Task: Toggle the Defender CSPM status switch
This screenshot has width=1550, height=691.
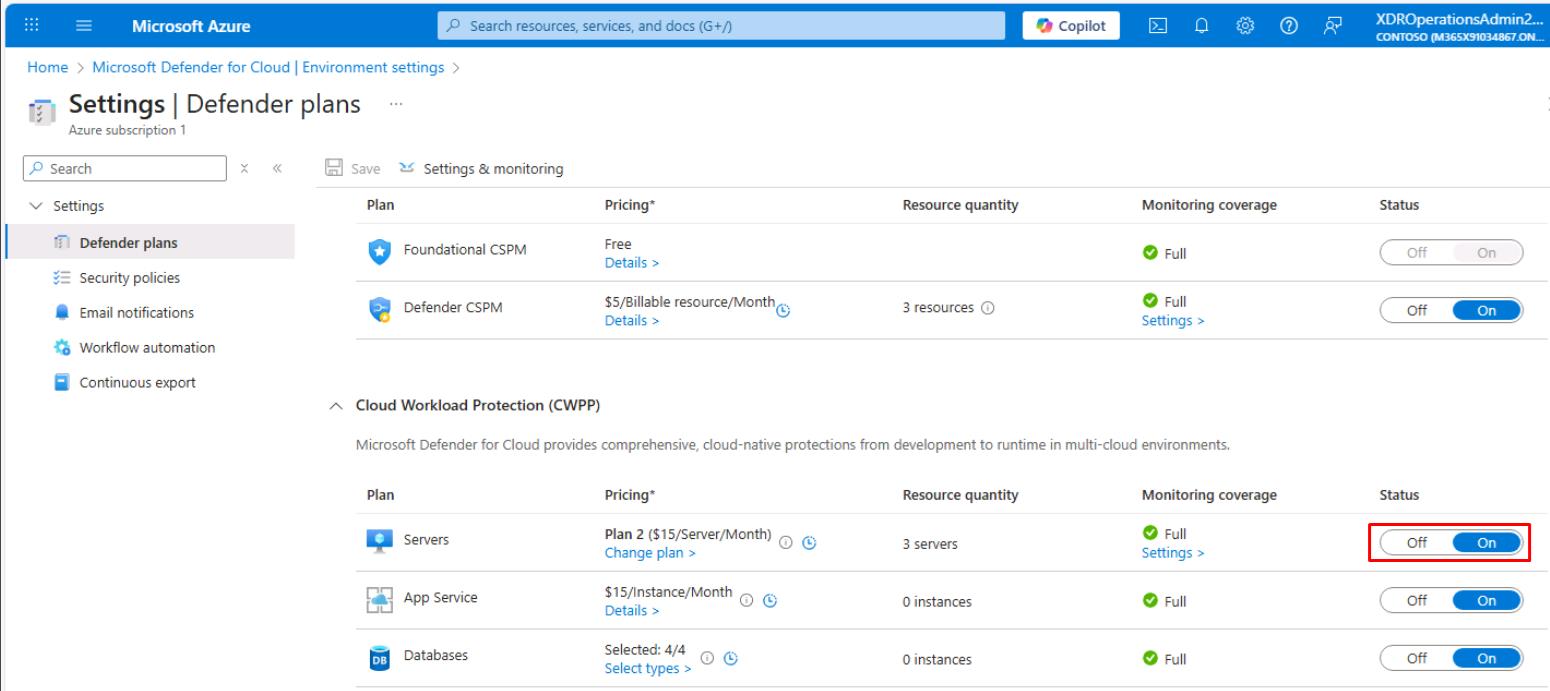Action: pos(1450,310)
